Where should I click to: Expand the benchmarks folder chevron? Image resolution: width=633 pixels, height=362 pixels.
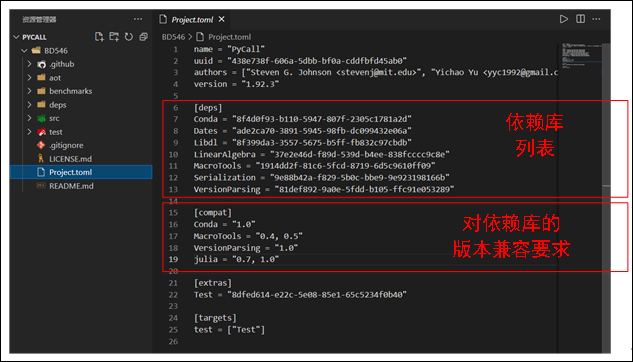point(29,91)
